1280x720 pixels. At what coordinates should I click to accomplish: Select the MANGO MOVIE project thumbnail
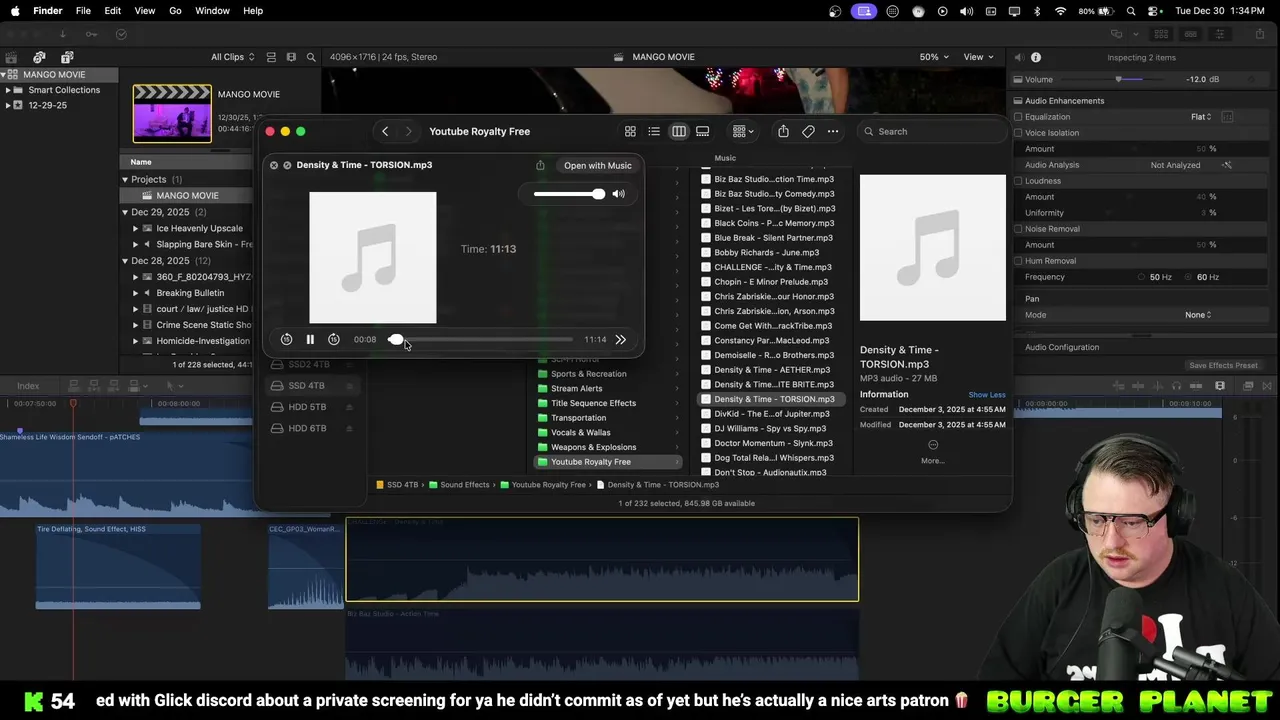pos(172,113)
